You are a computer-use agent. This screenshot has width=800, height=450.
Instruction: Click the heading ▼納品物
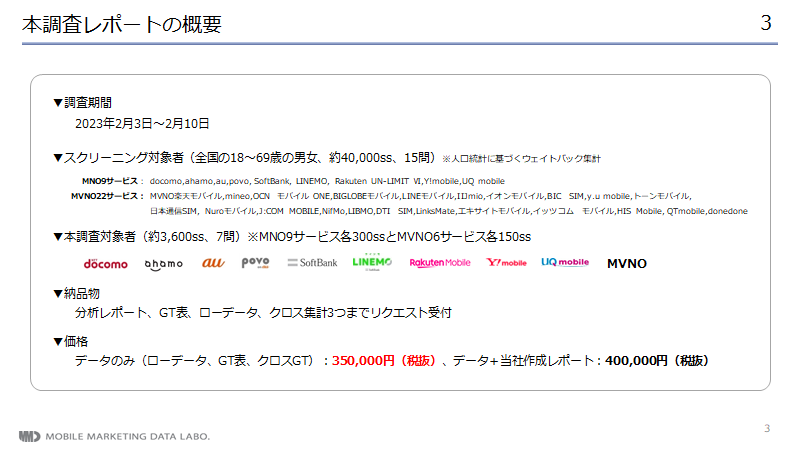click(77, 293)
